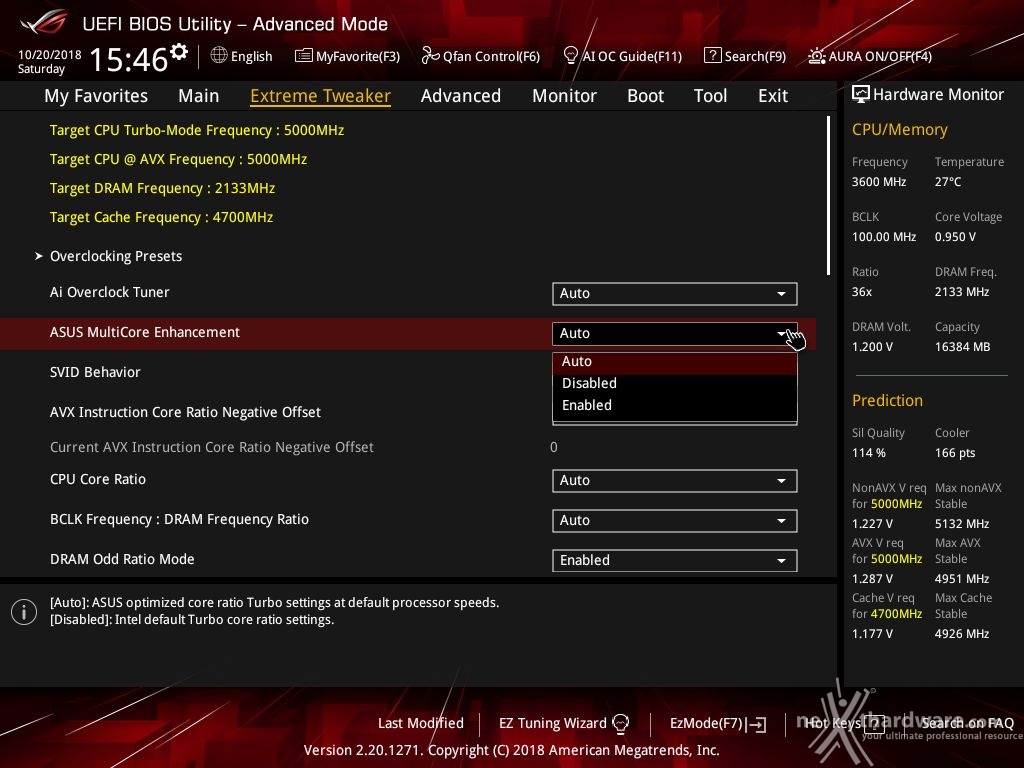
Task: Click the Sil Quality value 114 %
Action: pos(869,453)
